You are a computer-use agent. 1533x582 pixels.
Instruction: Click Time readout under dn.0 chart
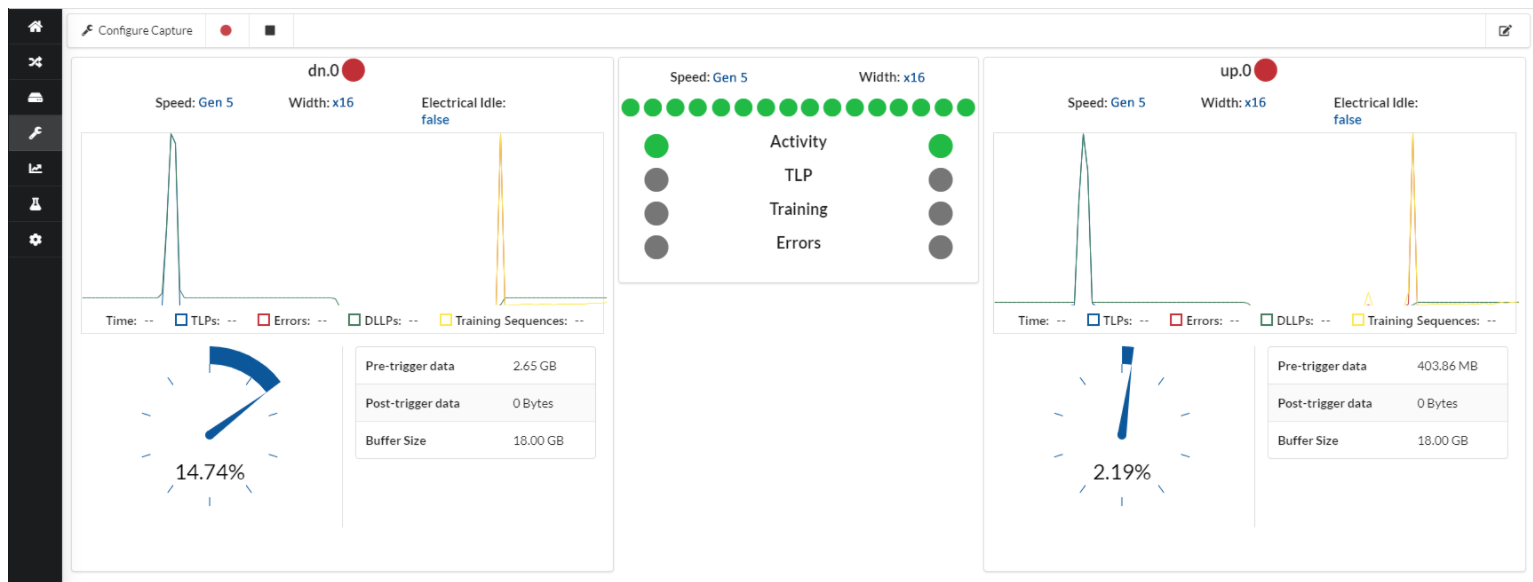[130, 321]
